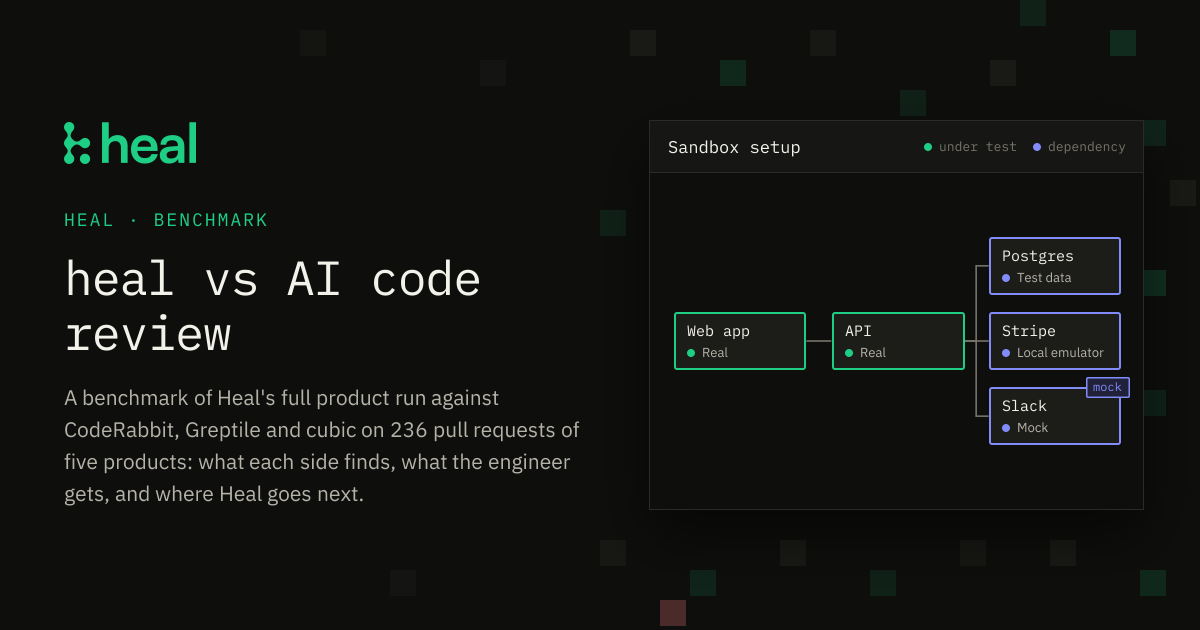1200x630 pixels.
Task: Select the Postgres dependency box
Action: pos(1055,266)
